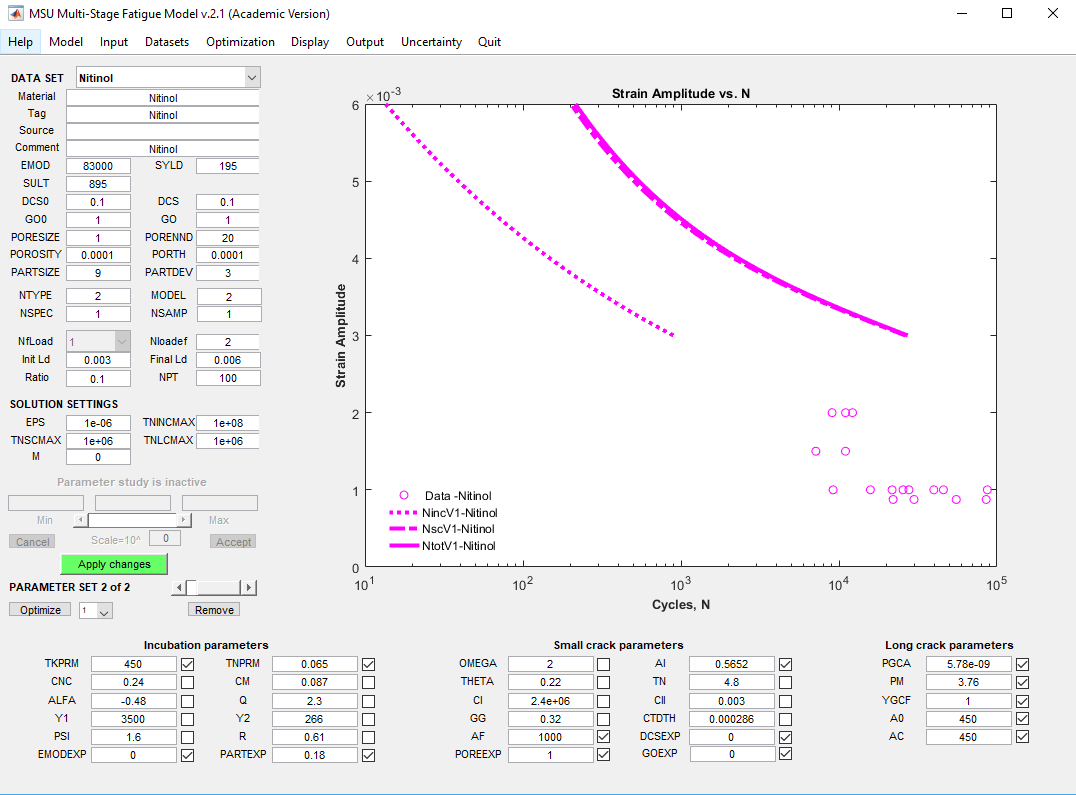Enable the OMEGA small crack checkbox
This screenshot has height=795, width=1076.
coord(603,664)
